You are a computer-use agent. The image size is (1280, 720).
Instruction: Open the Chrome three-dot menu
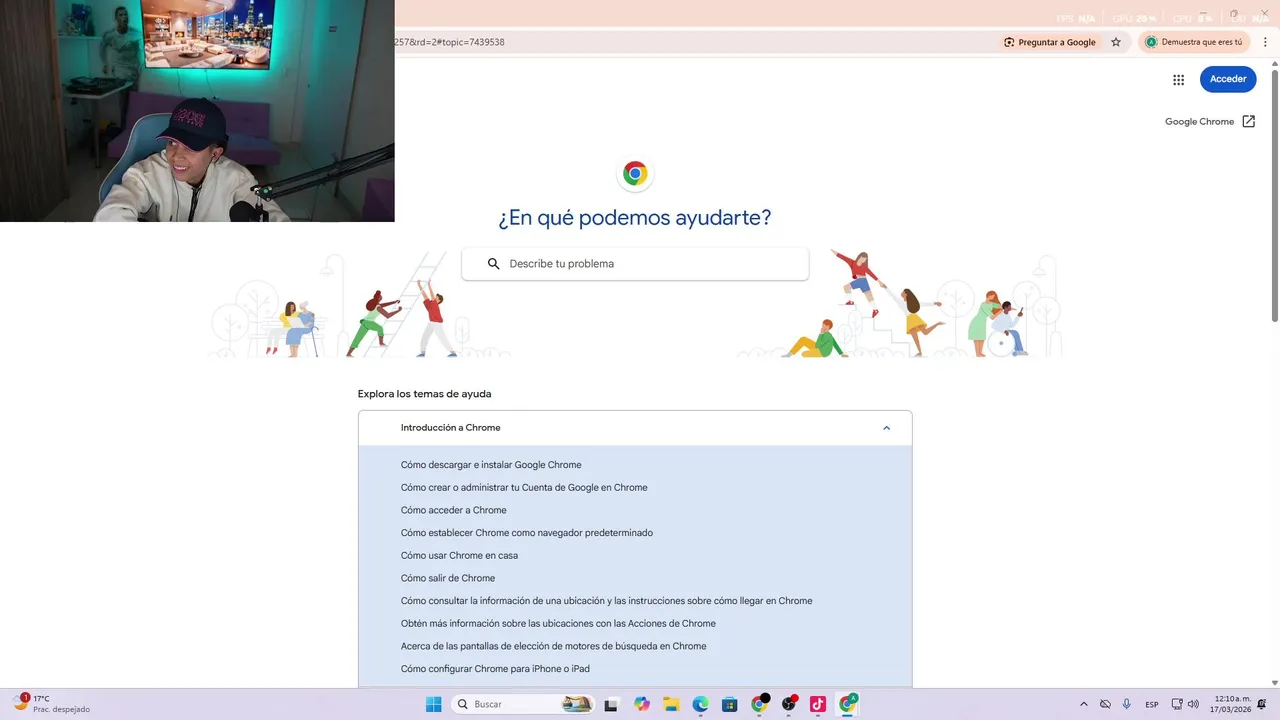1265,42
